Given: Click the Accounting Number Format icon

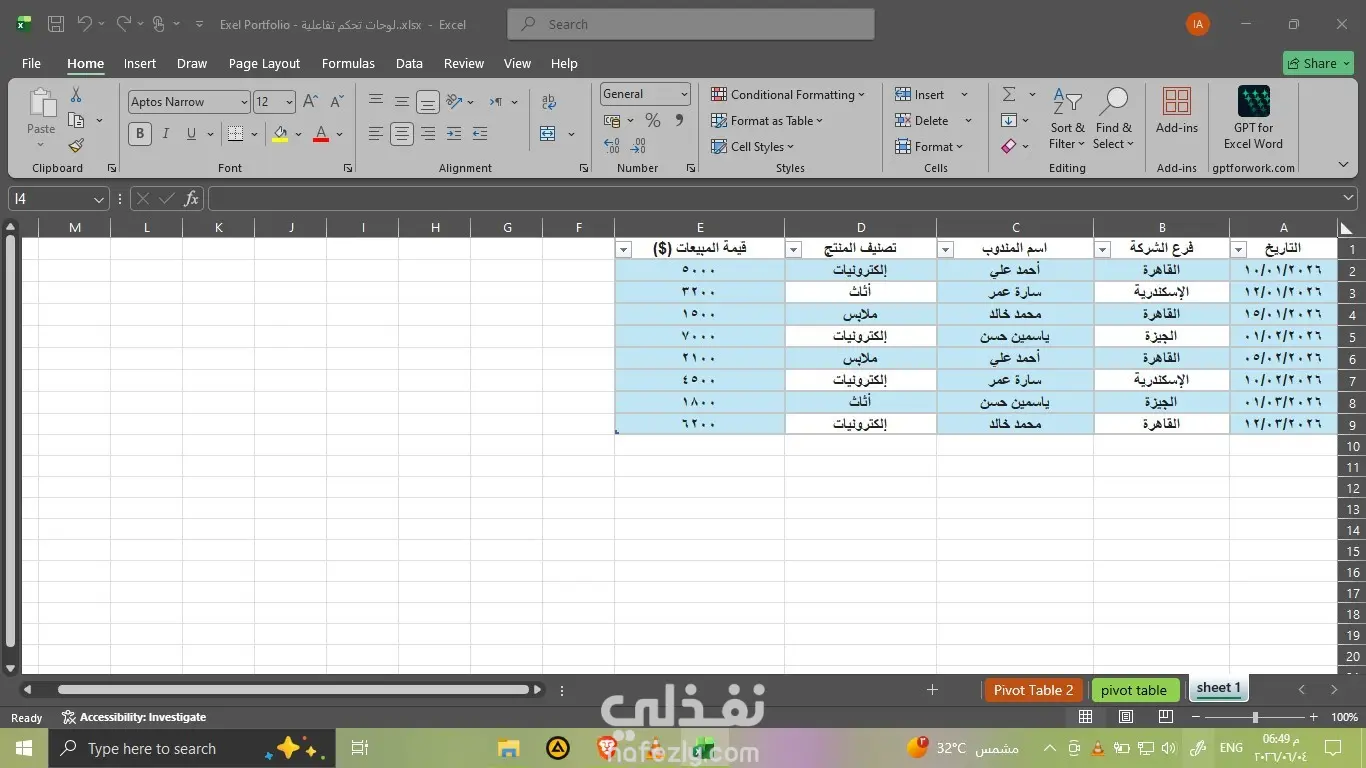Looking at the screenshot, I should (613, 120).
